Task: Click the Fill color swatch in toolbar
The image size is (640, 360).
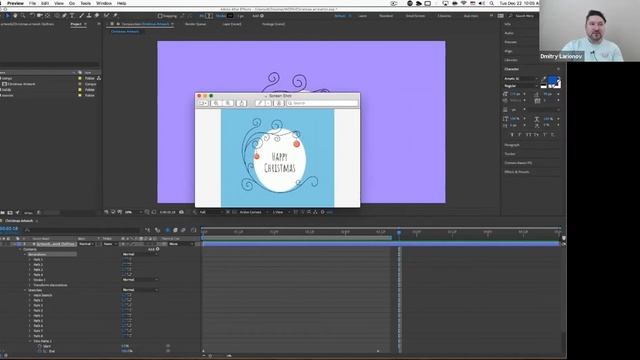Action: 209,16
